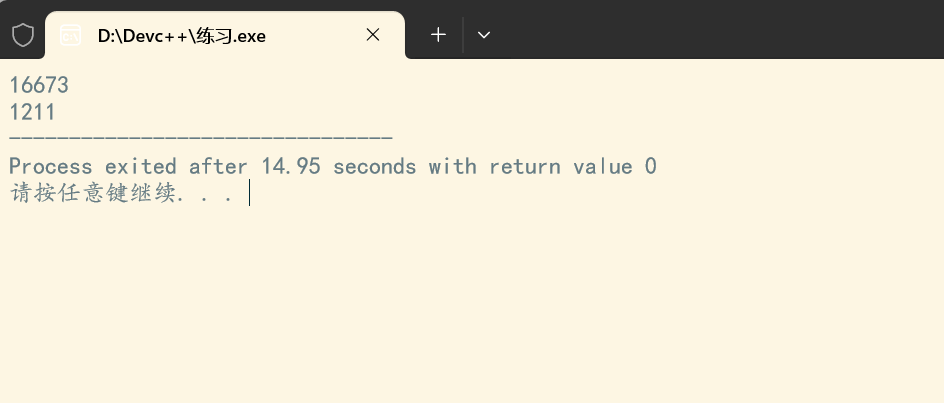Click the dashed separator line
Screen dimensions: 944x403
click(x=201, y=138)
